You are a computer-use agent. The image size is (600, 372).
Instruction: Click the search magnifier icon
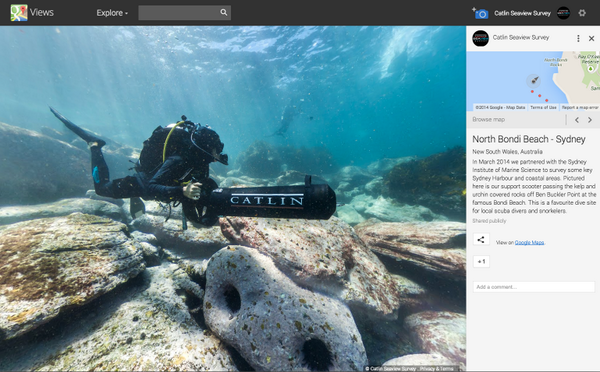[223, 12]
